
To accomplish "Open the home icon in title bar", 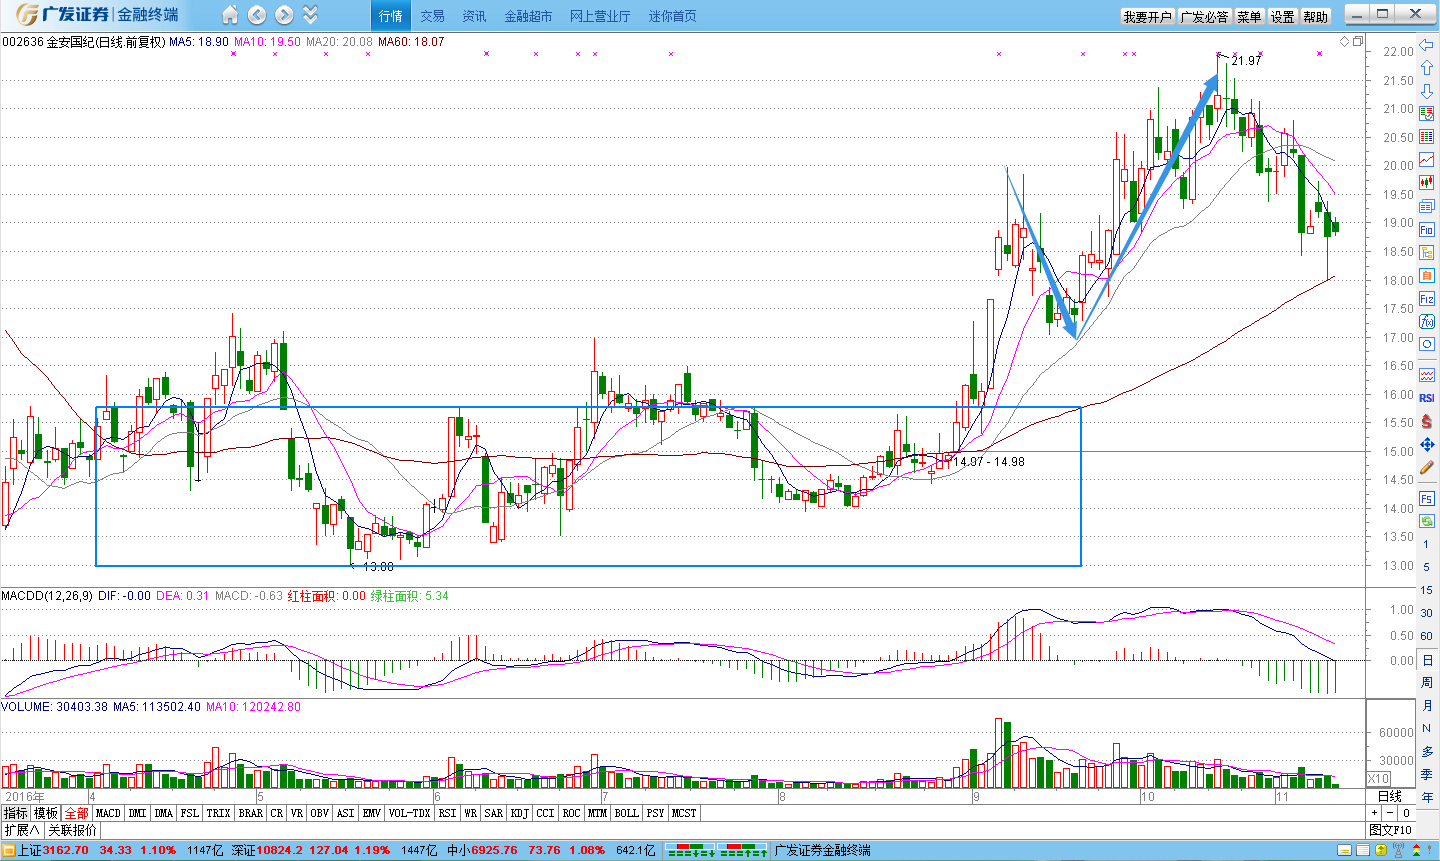I will tap(230, 15).
